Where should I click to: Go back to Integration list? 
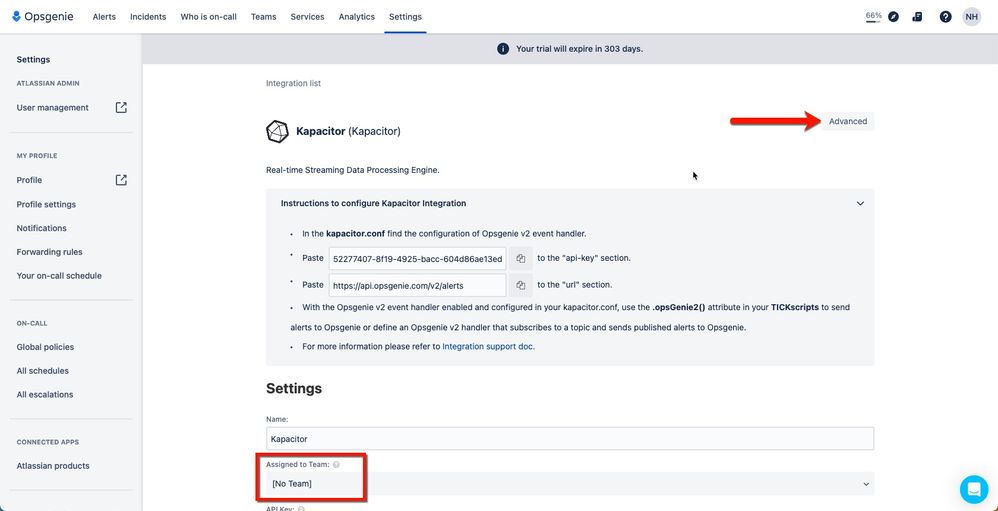(x=293, y=83)
